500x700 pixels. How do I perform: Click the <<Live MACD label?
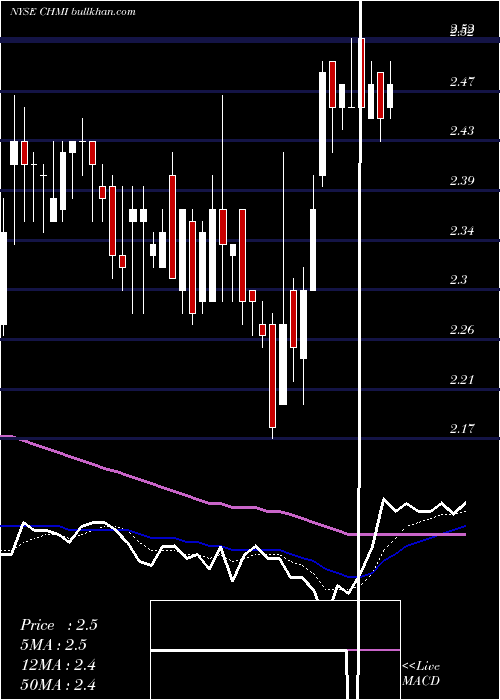421,674
